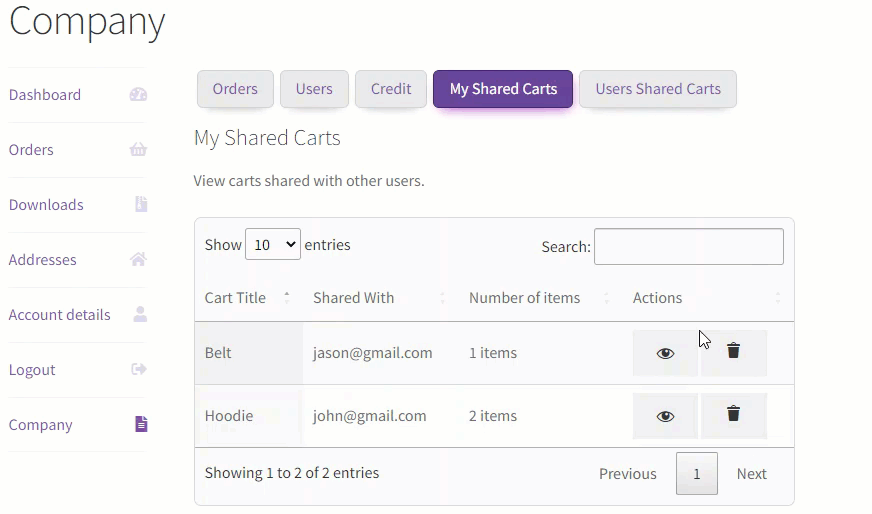Select pagination page 1 button

click(x=697, y=473)
